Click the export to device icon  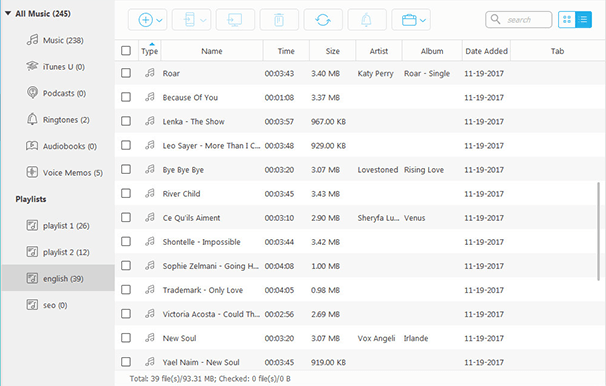click(189, 20)
